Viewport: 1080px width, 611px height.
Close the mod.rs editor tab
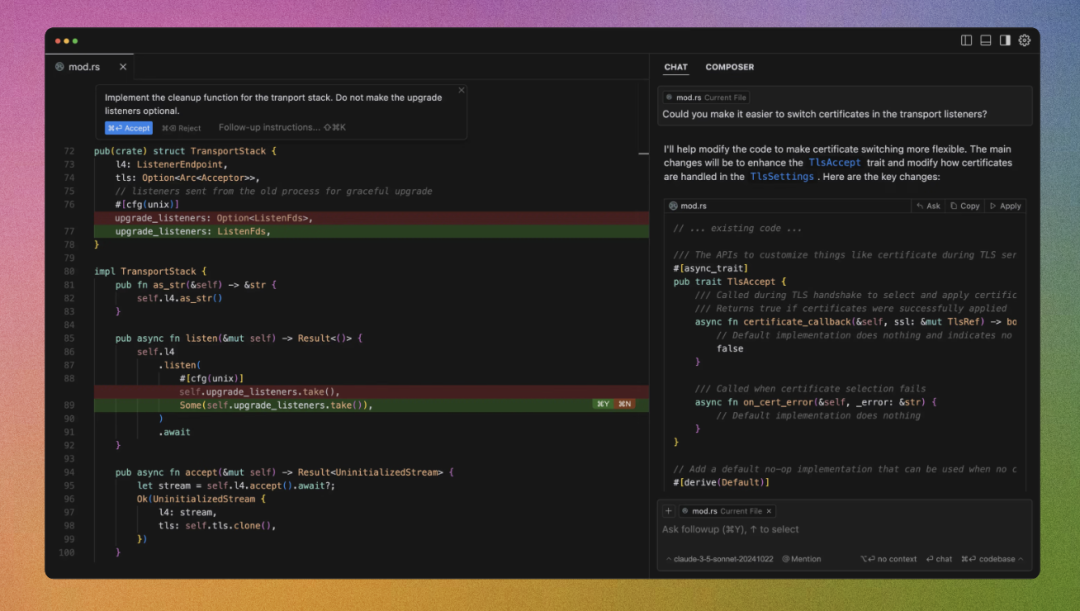coord(123,67)
